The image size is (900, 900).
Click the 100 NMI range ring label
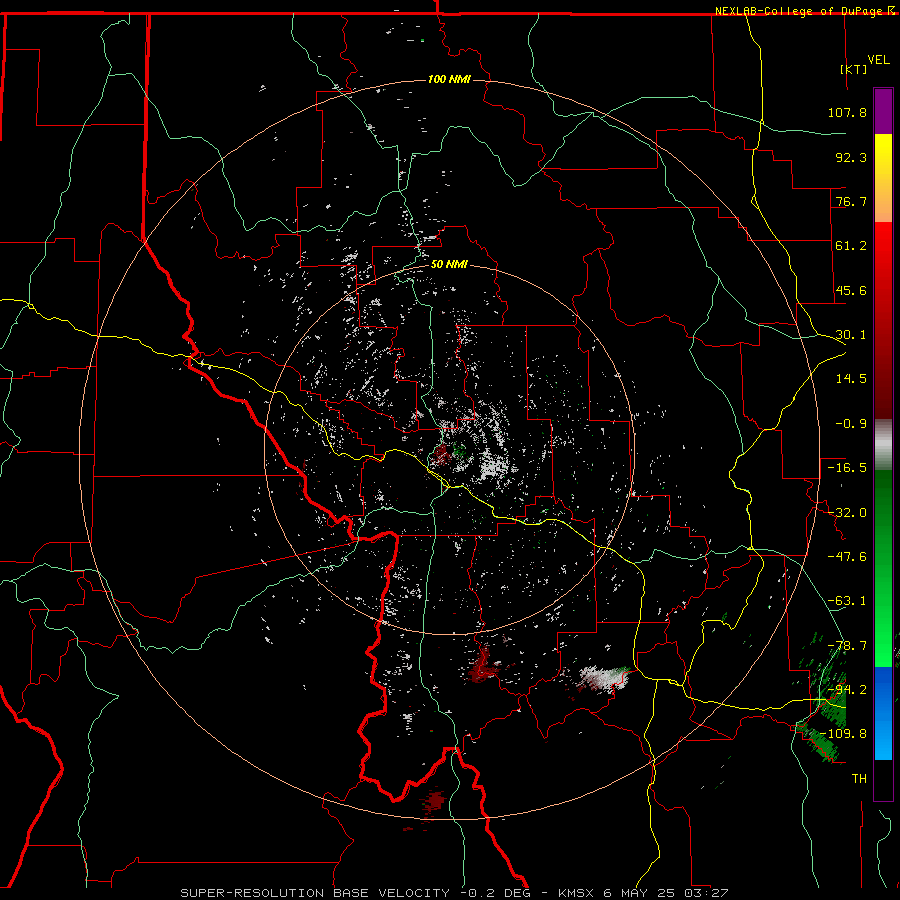coord(449,79)
